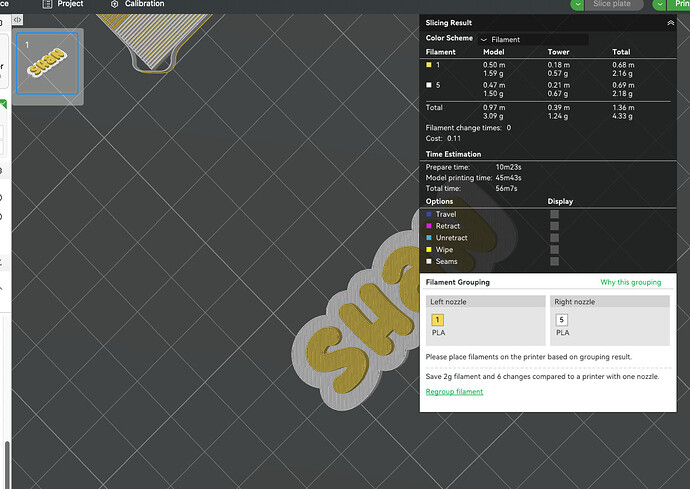
Task: Click Total time value 56m7s
Action: (x=506, y=188)
